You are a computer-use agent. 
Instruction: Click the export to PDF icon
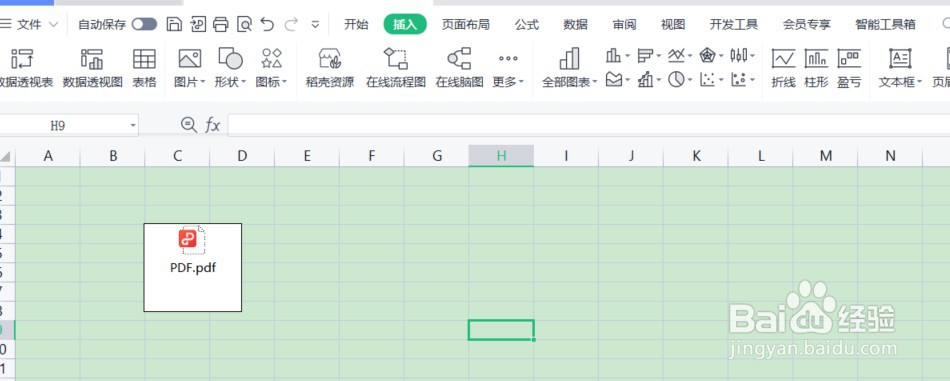[198, 24]
